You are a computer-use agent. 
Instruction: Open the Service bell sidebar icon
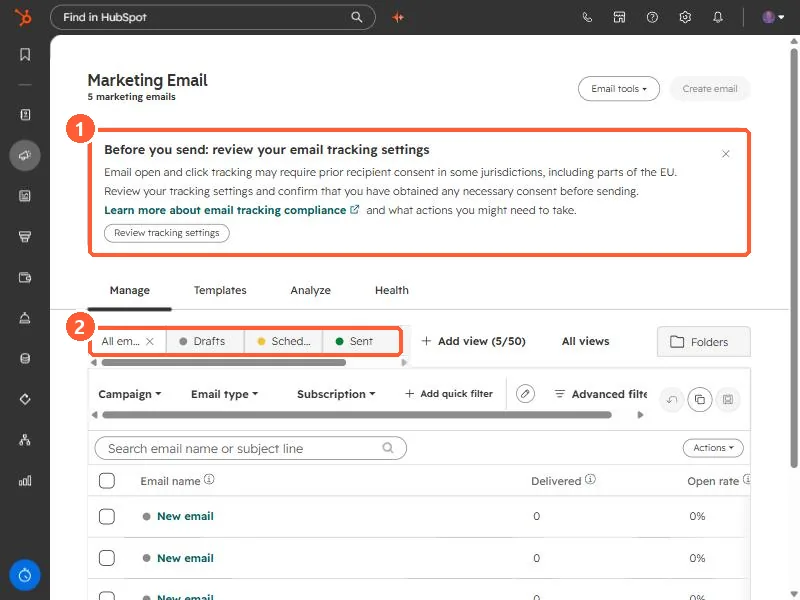click(x=25, y=318)
